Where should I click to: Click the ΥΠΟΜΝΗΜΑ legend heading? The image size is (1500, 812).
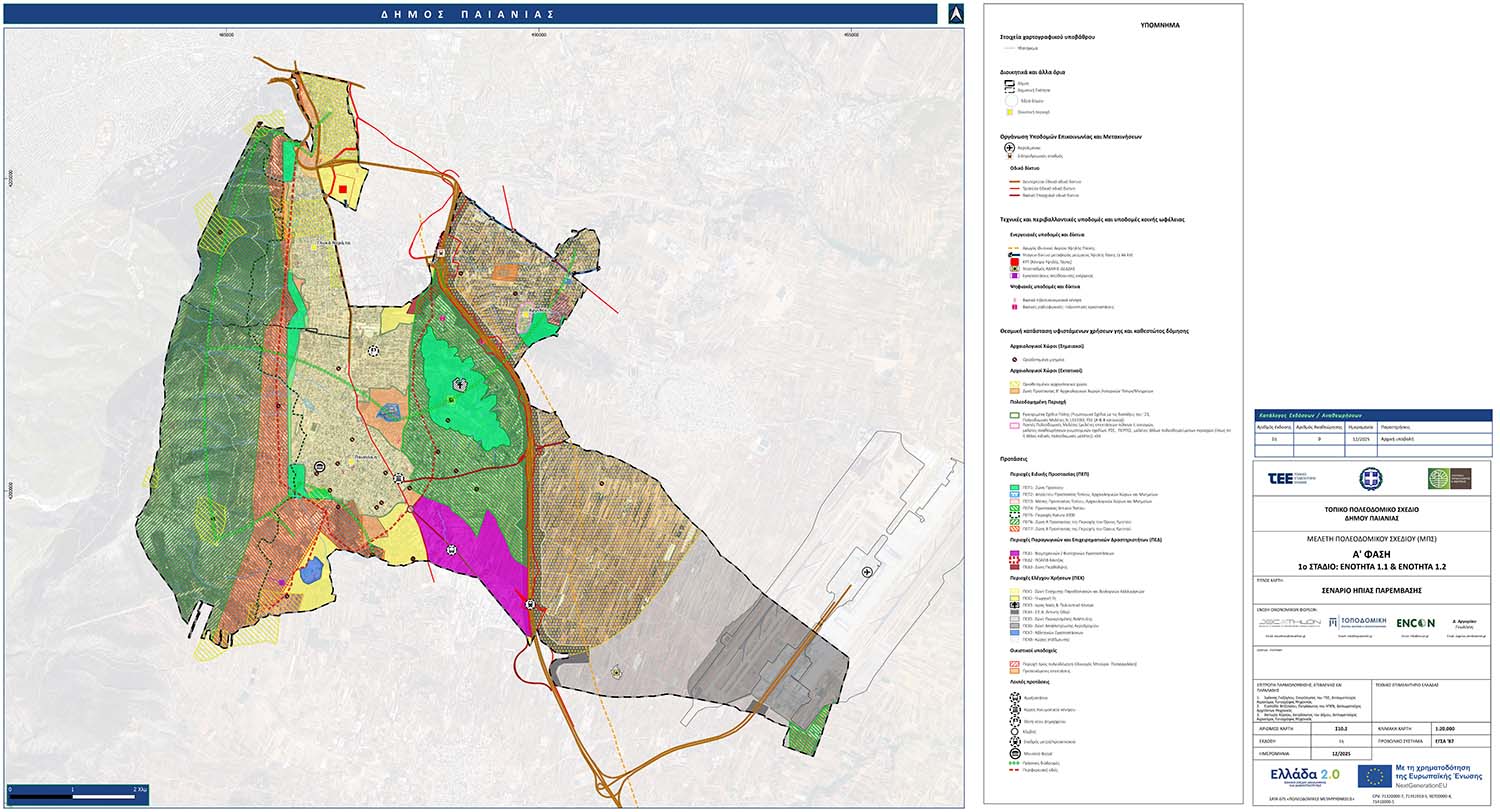tap(1159, 25)
